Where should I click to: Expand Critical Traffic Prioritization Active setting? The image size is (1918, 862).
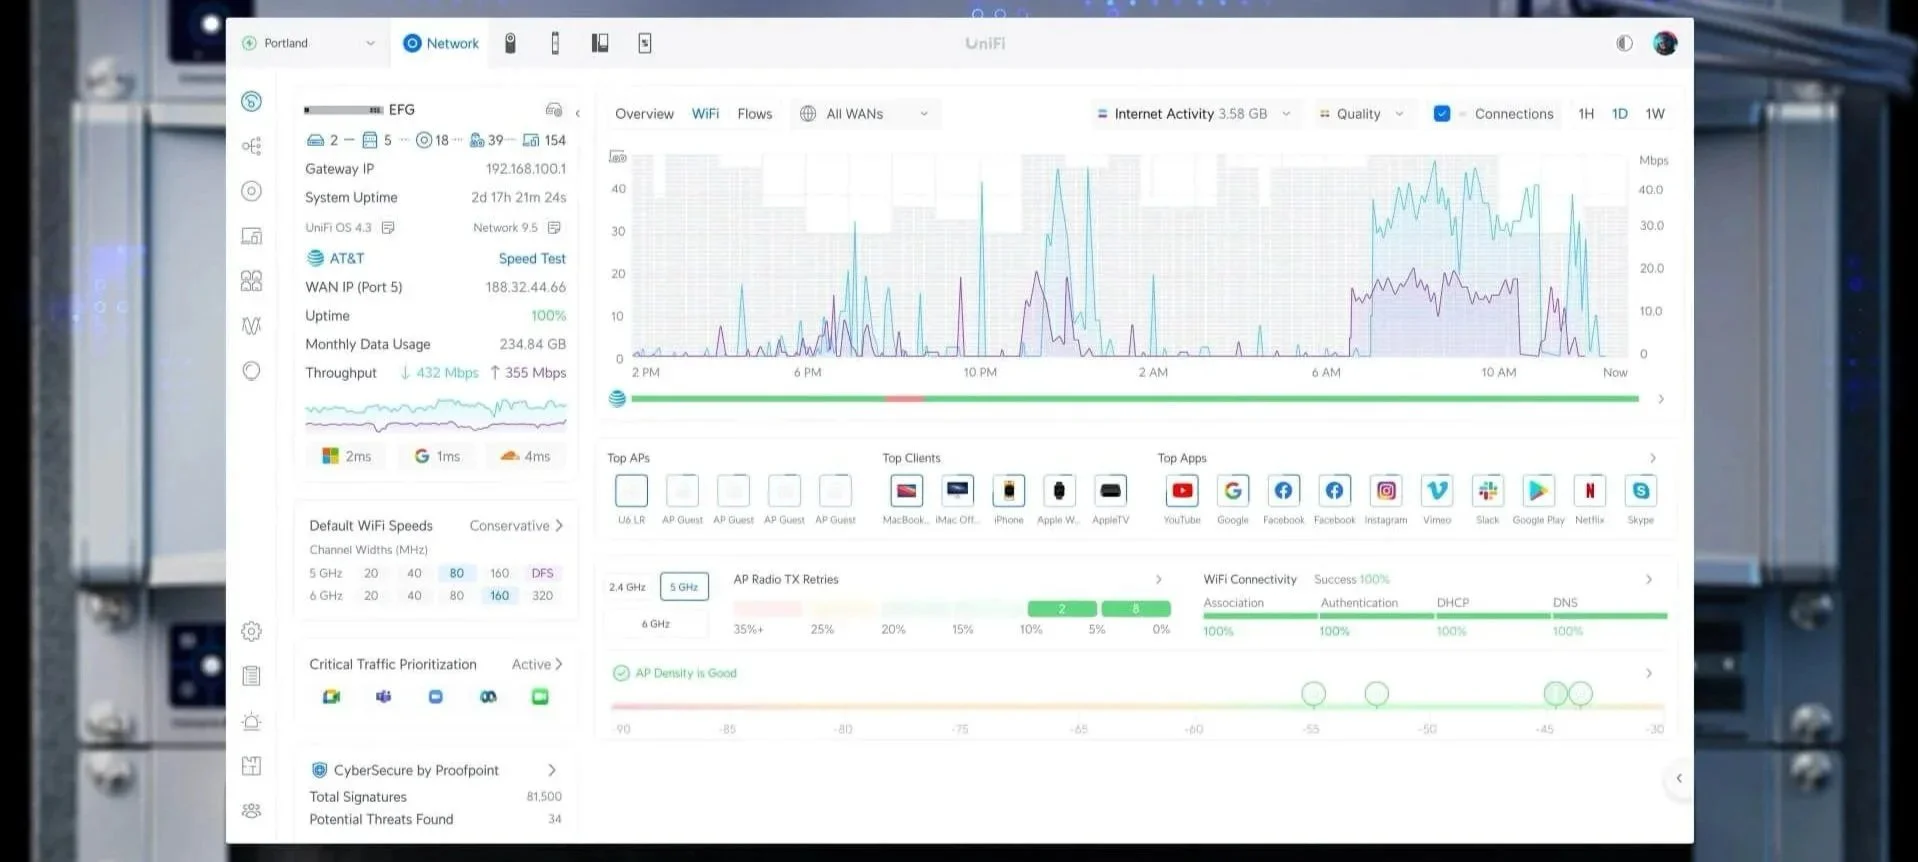pos(537,664)
